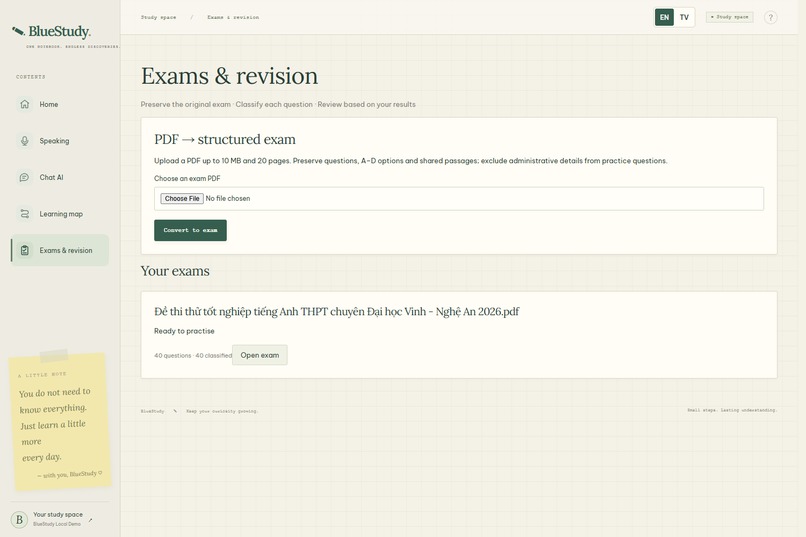
Task: Click the 'BlueStudy Local Demo' text
Action: 57,524
